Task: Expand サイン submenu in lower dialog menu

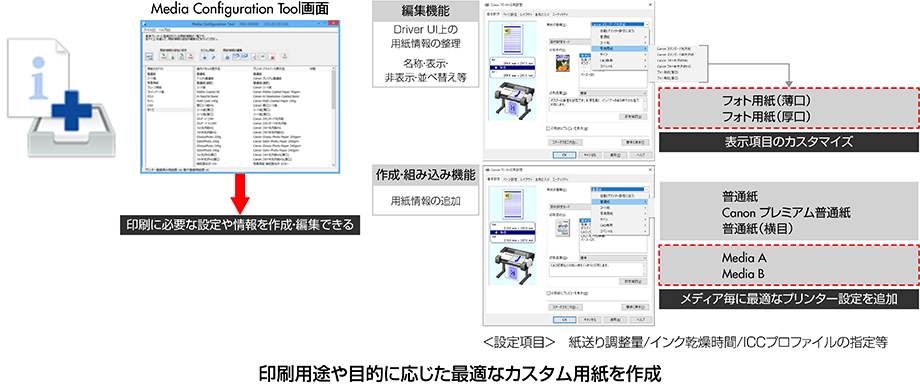Action: click(x=620, y=219)
